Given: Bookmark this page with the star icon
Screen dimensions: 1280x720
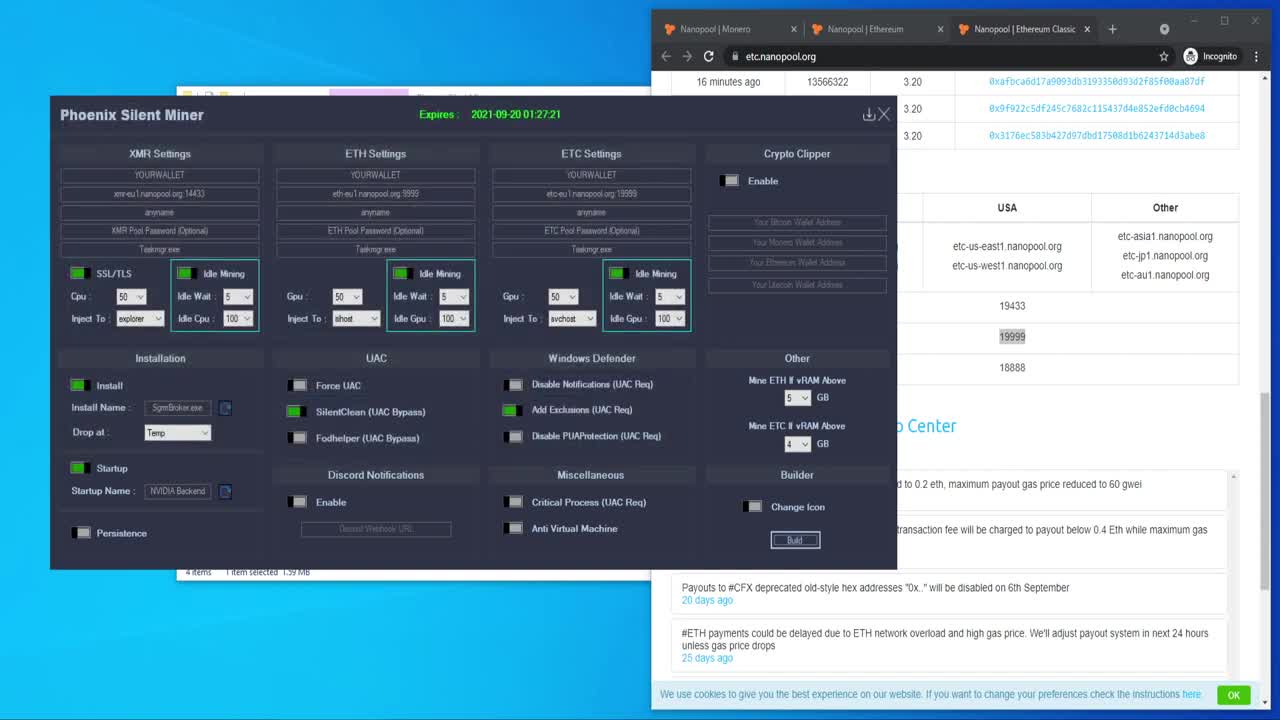Looking at the screenshot, I should tap(1164, 57).
